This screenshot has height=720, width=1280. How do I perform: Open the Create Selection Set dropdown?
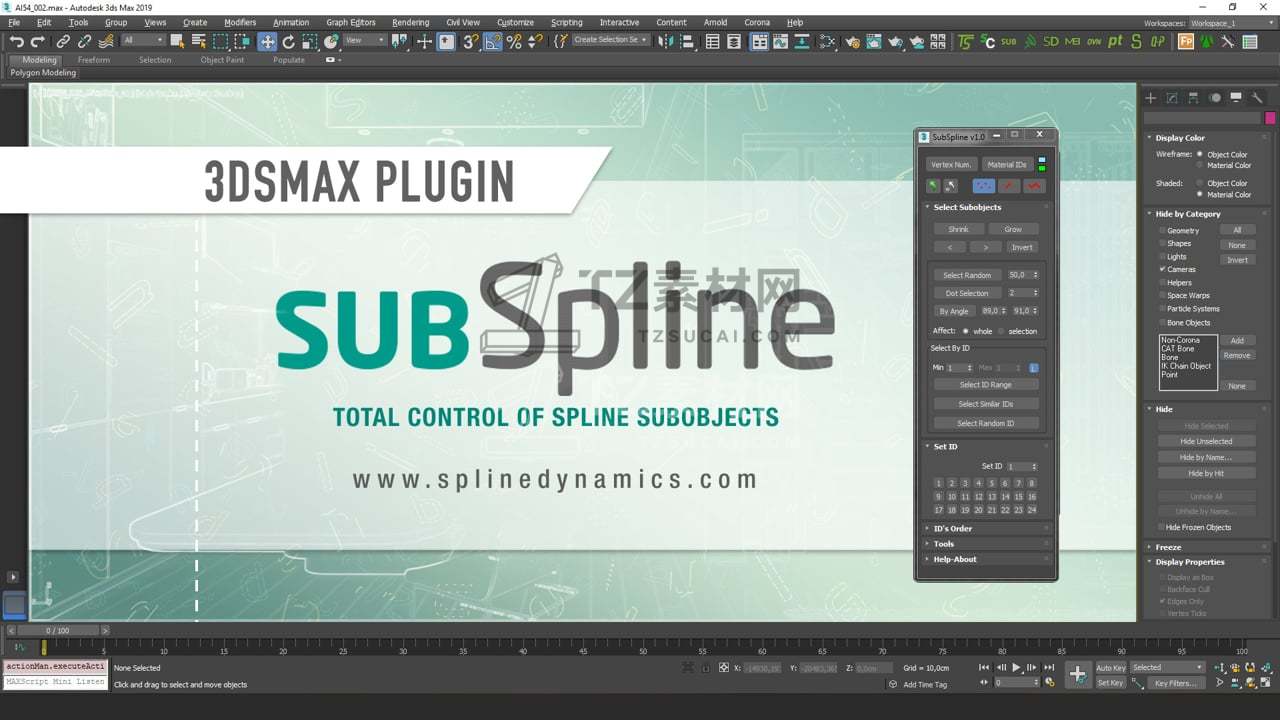[x=610, y=41]
